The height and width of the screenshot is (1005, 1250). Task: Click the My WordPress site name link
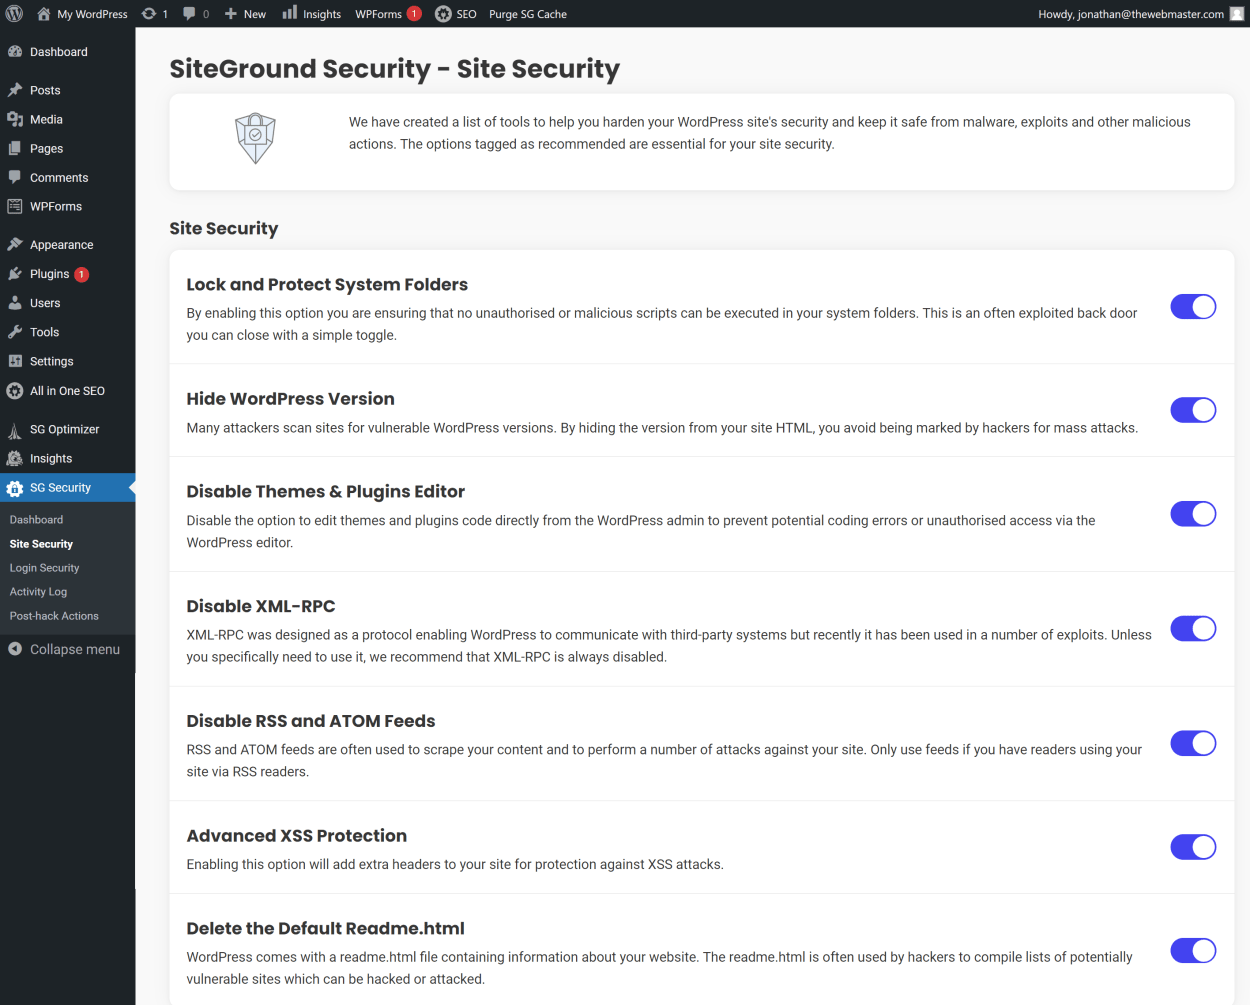92,14
